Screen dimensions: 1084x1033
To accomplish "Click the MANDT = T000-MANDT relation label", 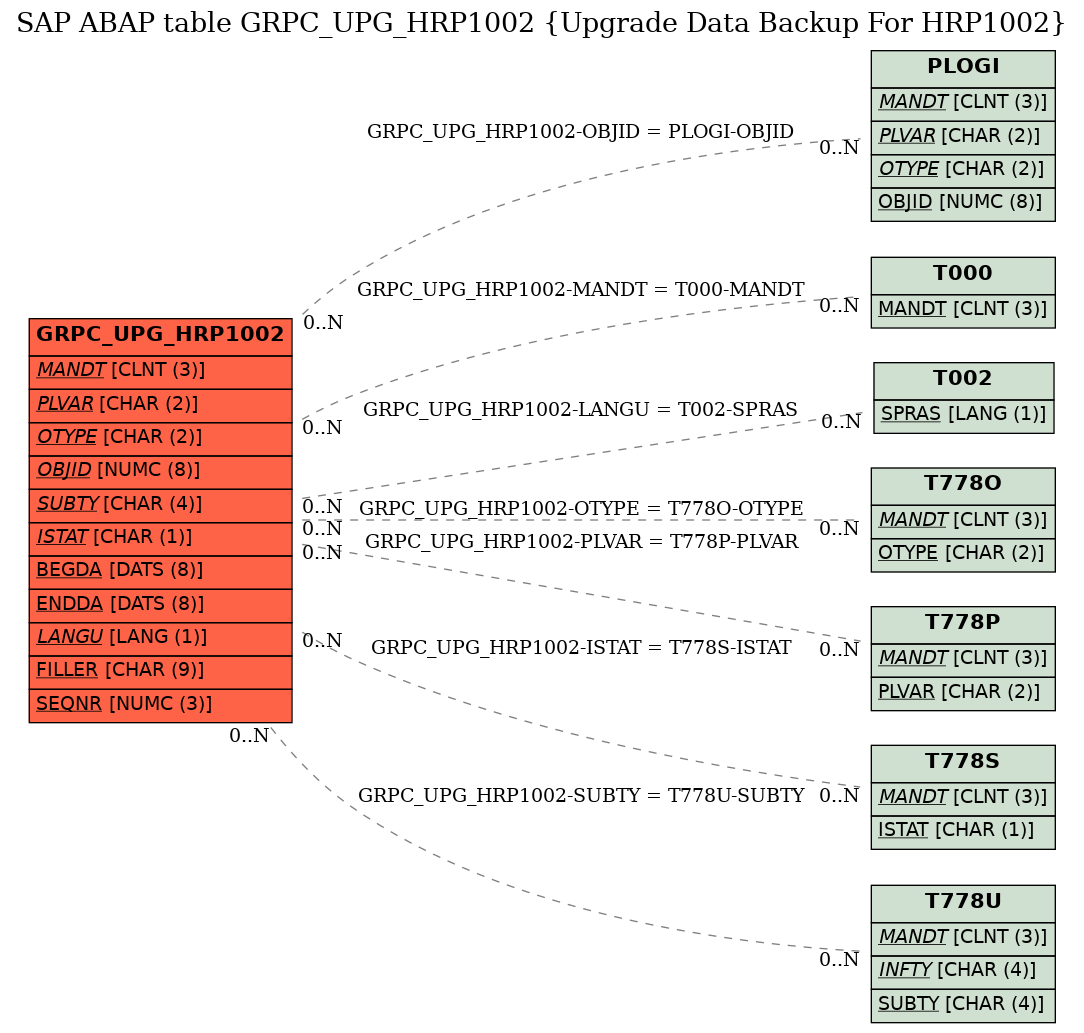I will [581, 290].
